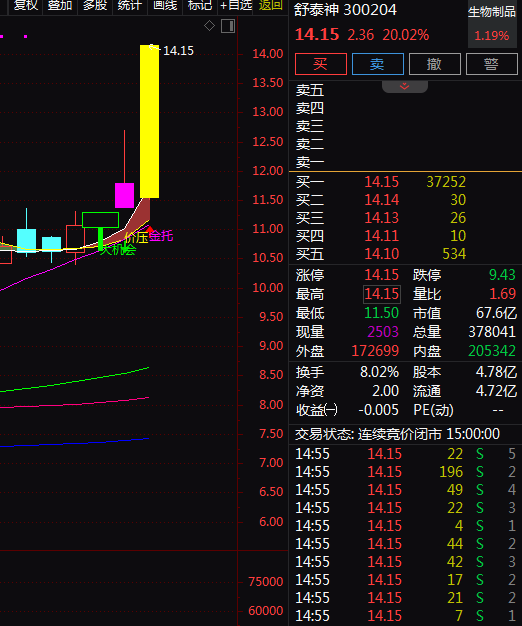
Task: Click the 净资 value 2.00
Action: (386, 391)
